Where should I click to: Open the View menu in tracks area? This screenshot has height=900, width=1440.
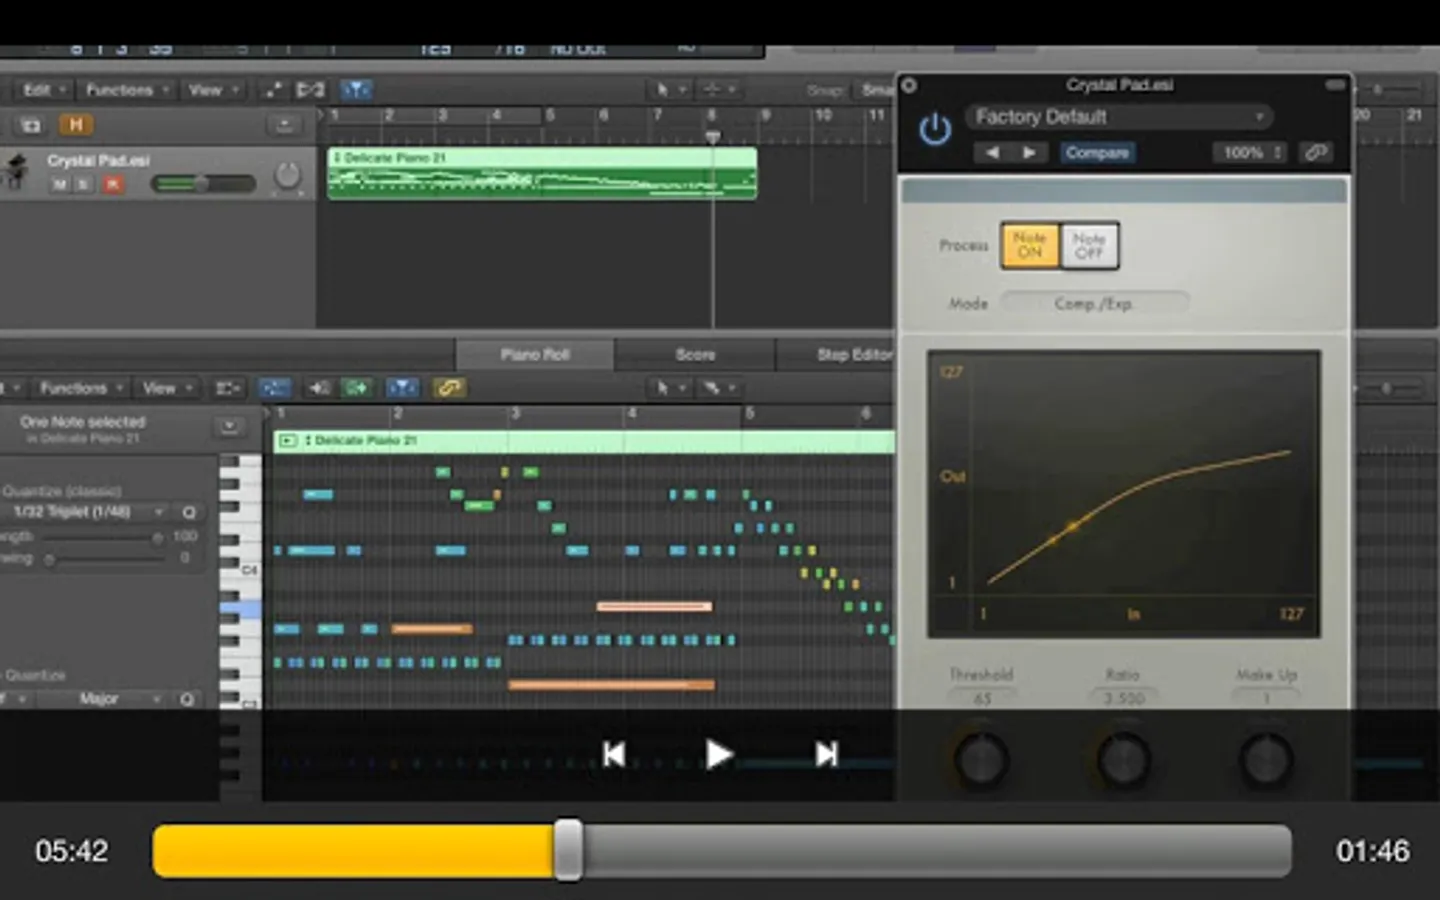[x=212, y=90]
